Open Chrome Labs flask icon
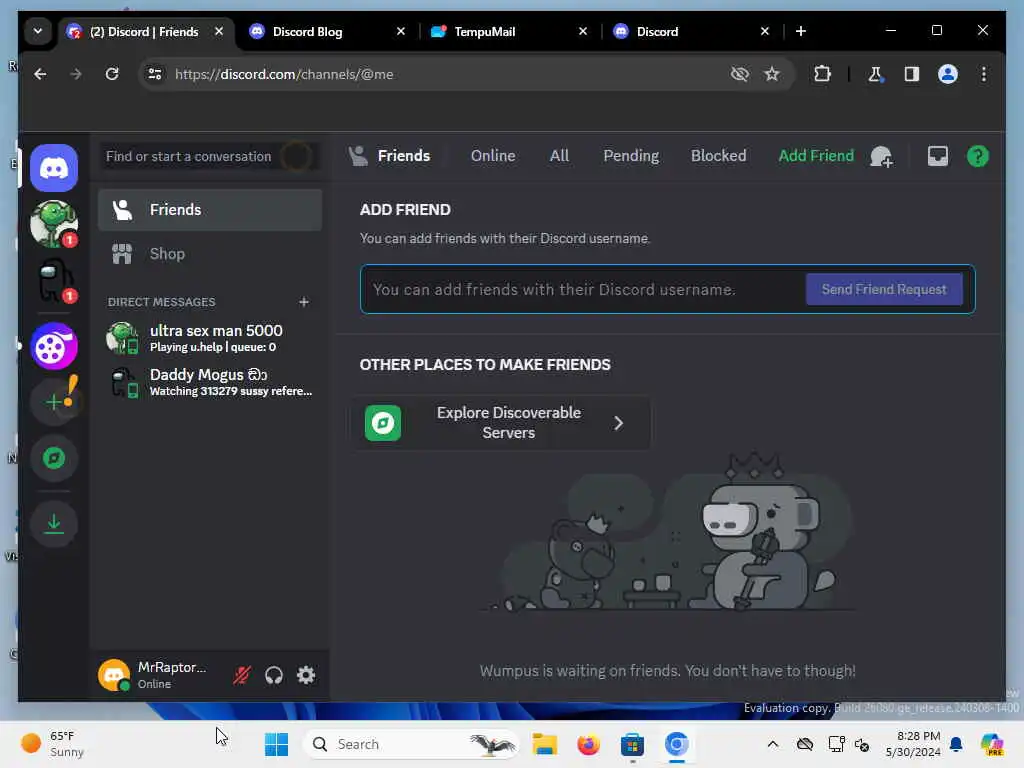Screen dimensions: 1024x768 point(875,74)
